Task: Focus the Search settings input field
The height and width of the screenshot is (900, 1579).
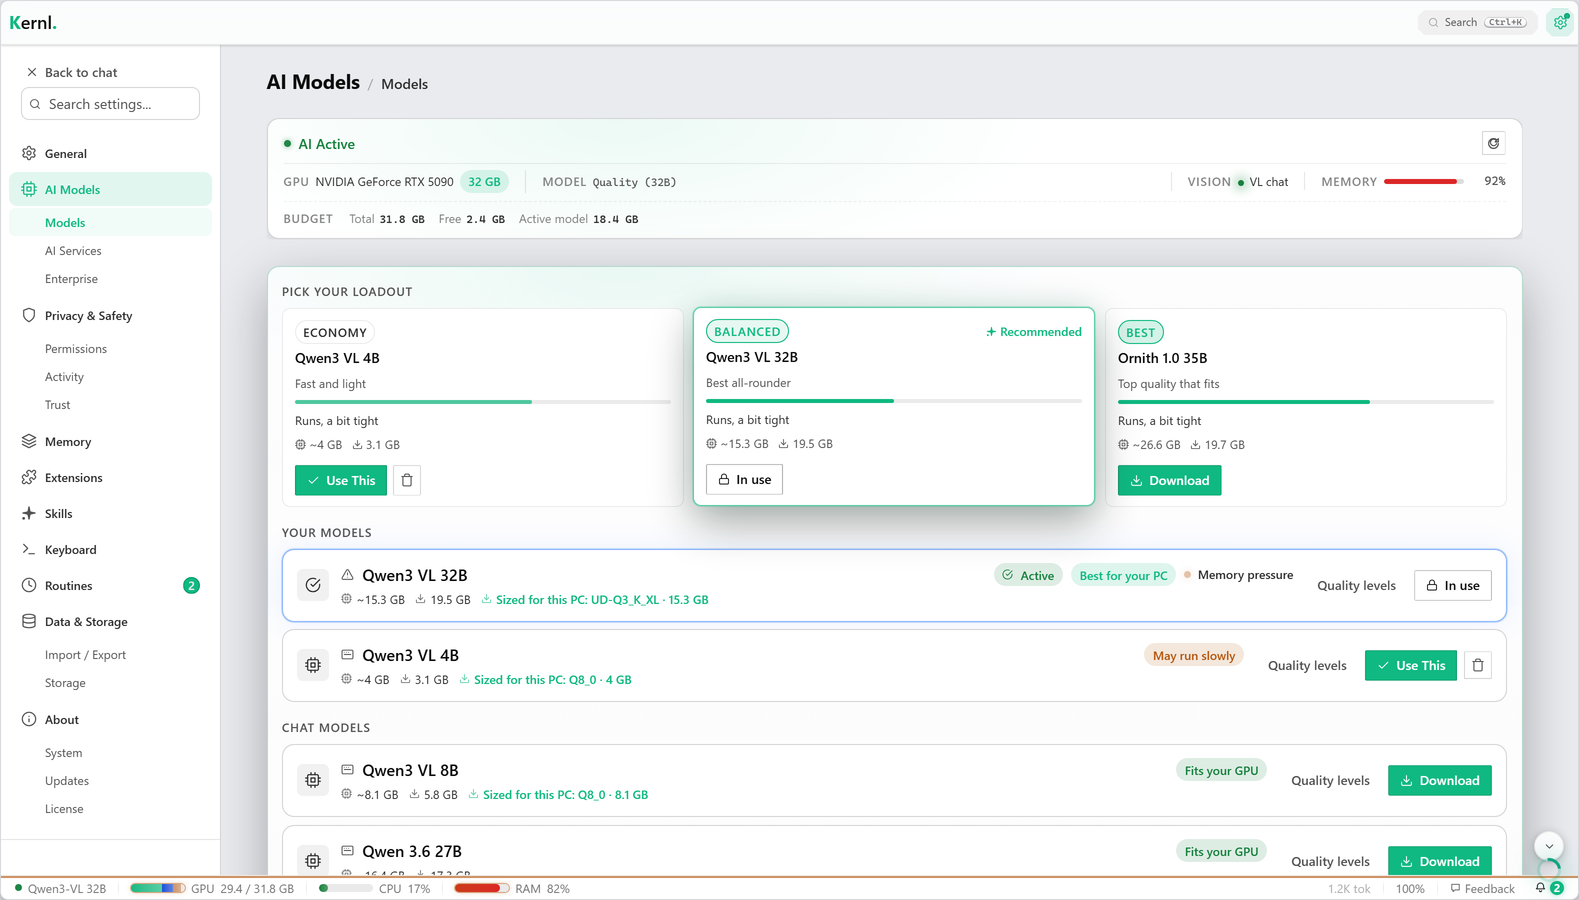Action: pyautogui.click(x=110, y=104)
